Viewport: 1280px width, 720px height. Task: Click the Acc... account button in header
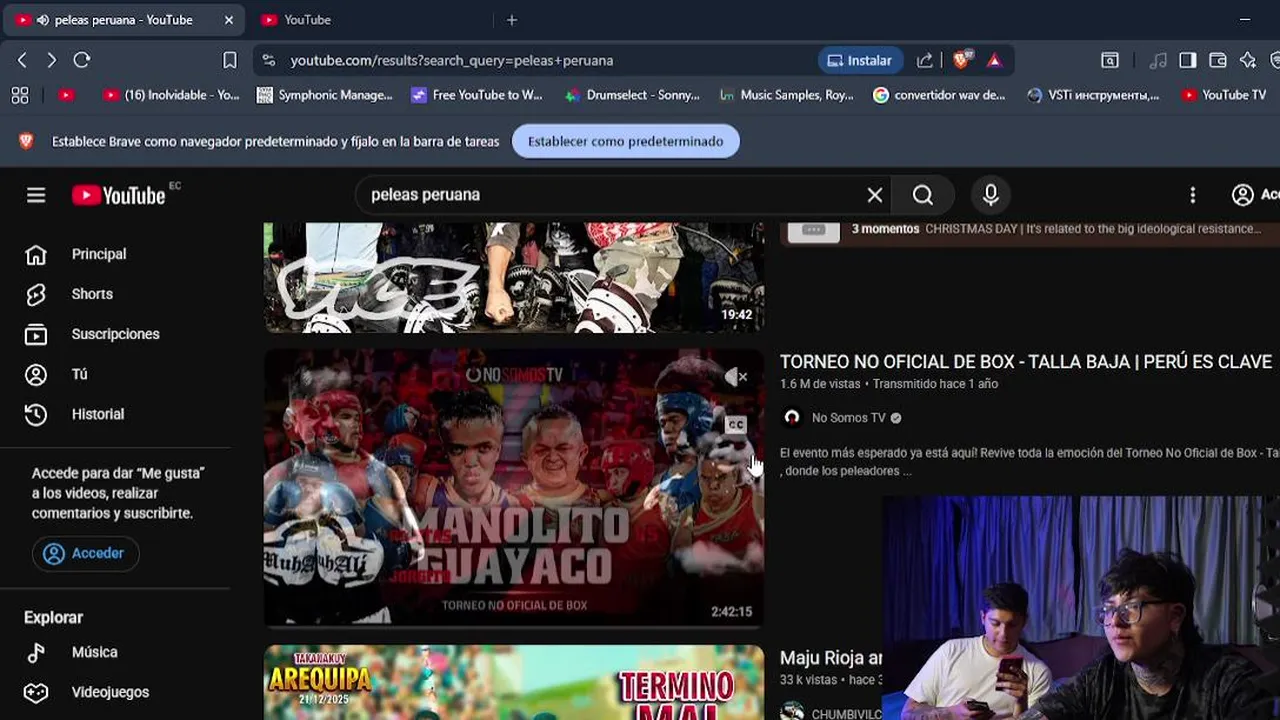coord(1255,195)
